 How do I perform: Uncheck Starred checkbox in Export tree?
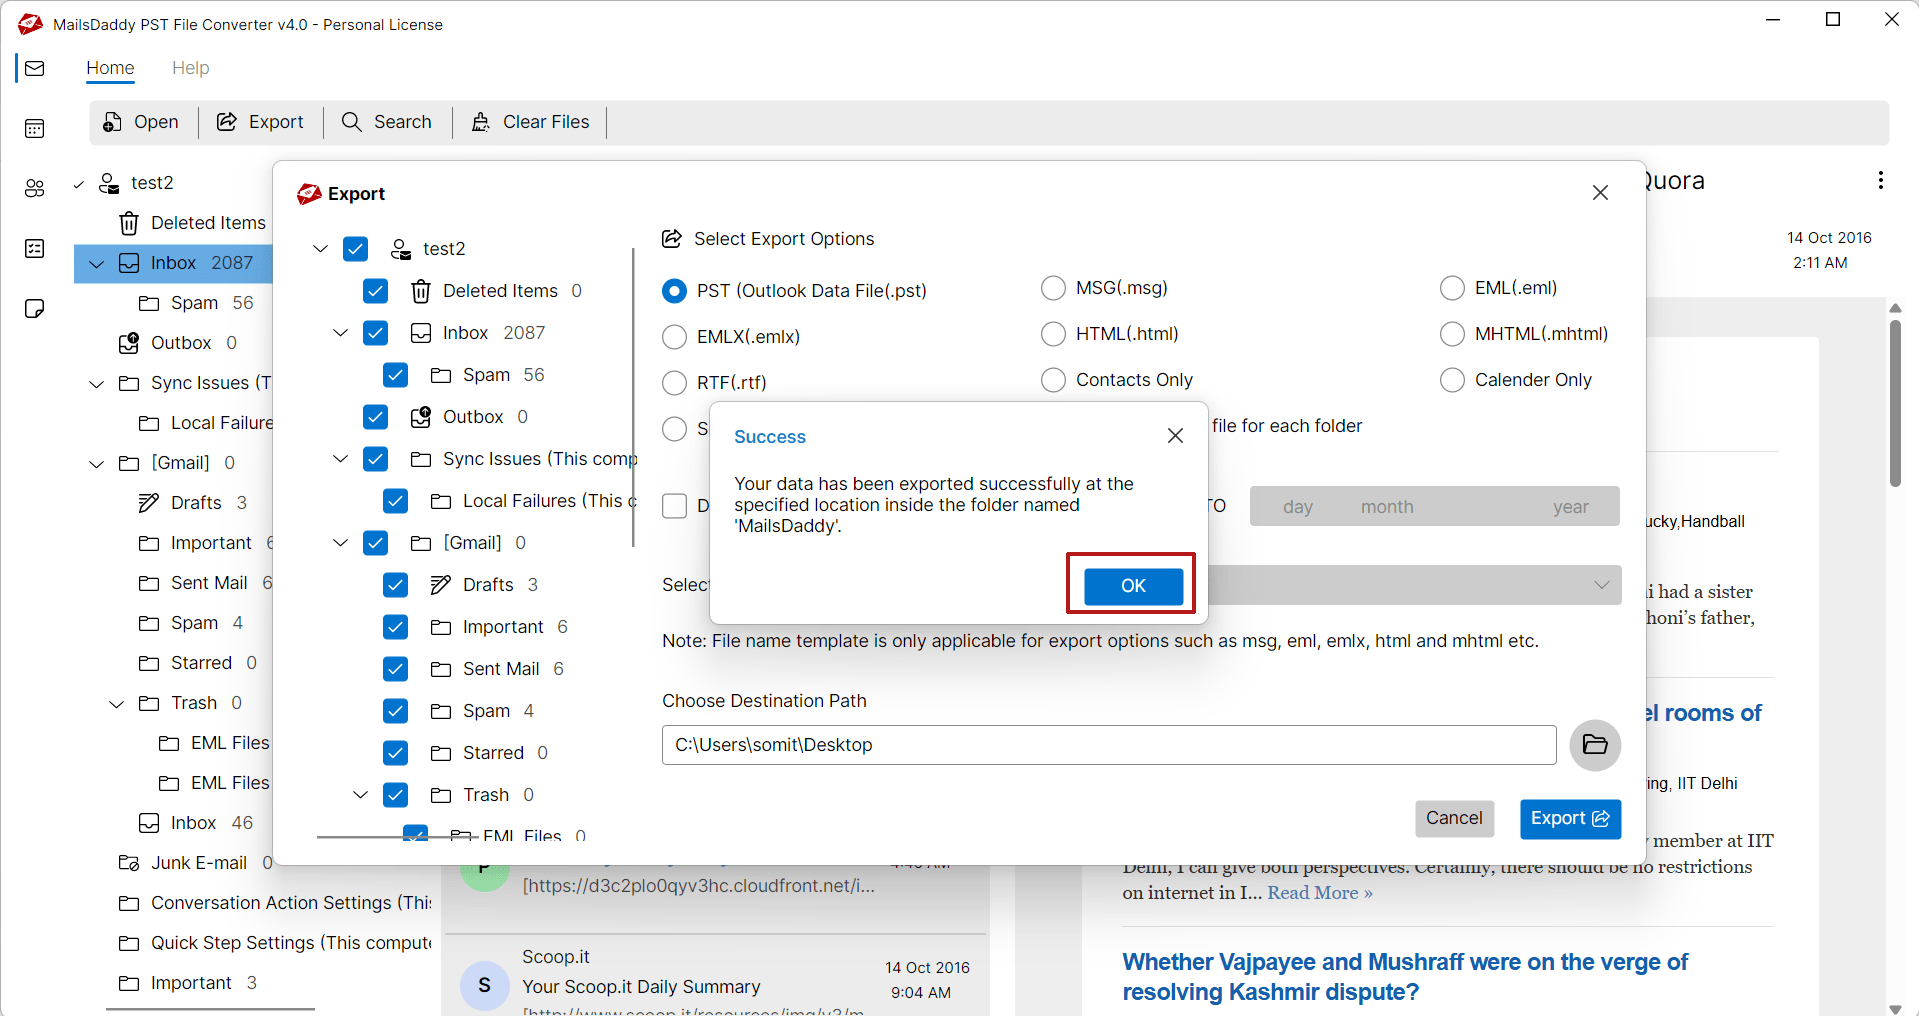395,753
